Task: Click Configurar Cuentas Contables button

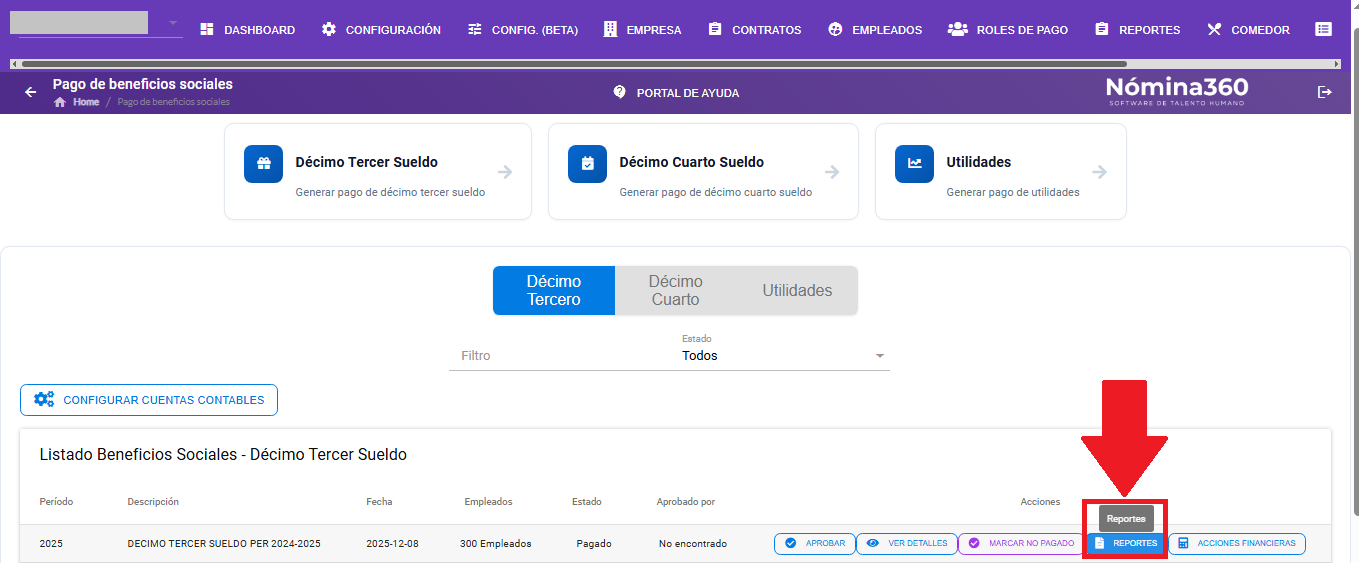Action: pos(149,400)
